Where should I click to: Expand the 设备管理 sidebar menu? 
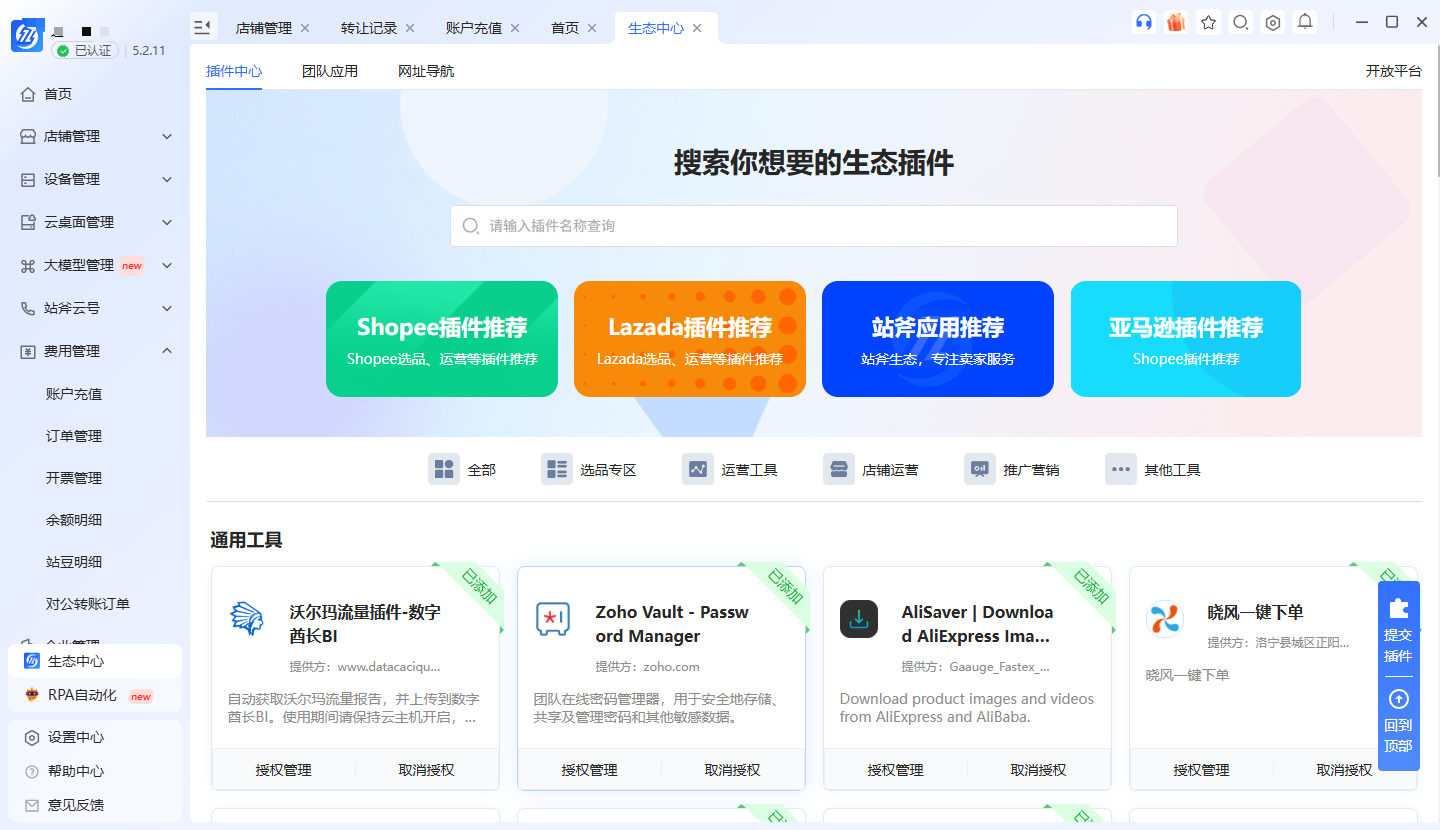tap(95, 179)
